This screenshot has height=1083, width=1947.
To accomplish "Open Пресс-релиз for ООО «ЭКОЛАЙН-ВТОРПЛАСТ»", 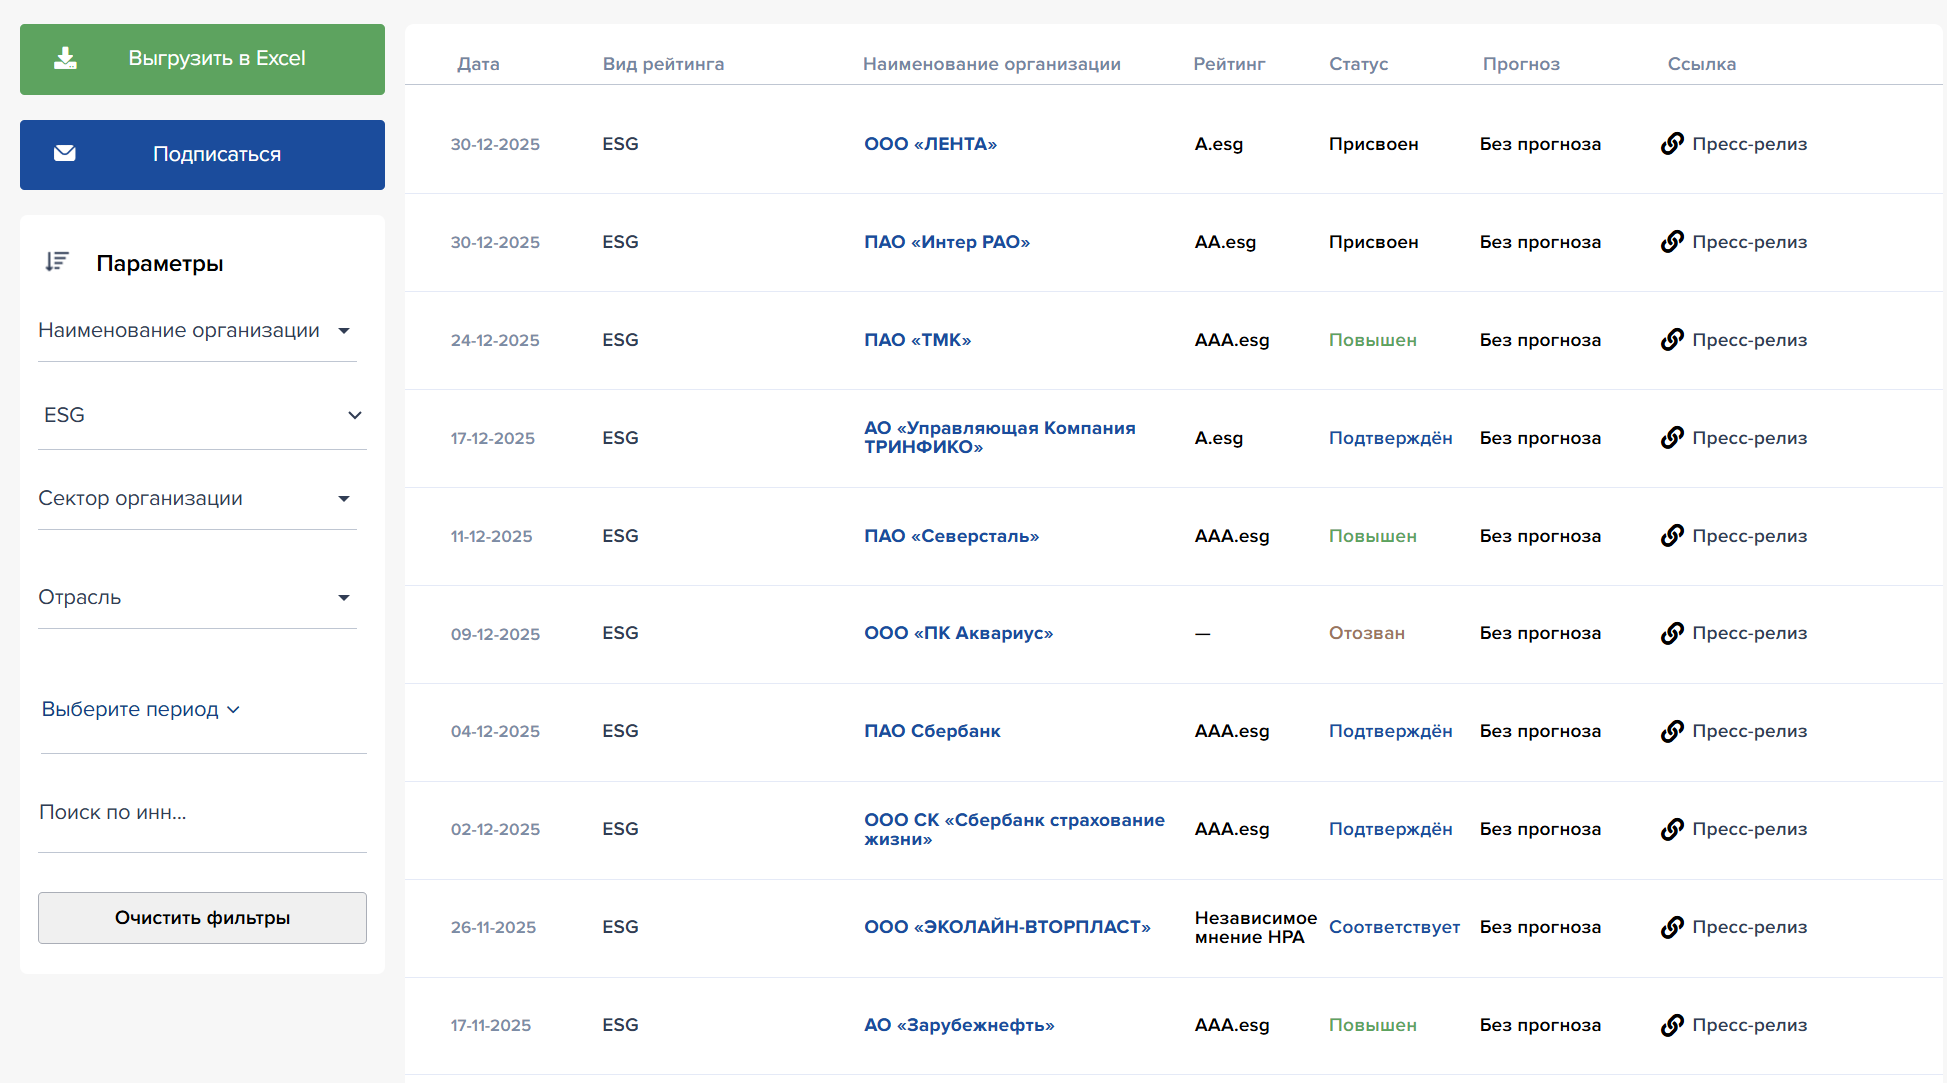I will coord(1748,927).
